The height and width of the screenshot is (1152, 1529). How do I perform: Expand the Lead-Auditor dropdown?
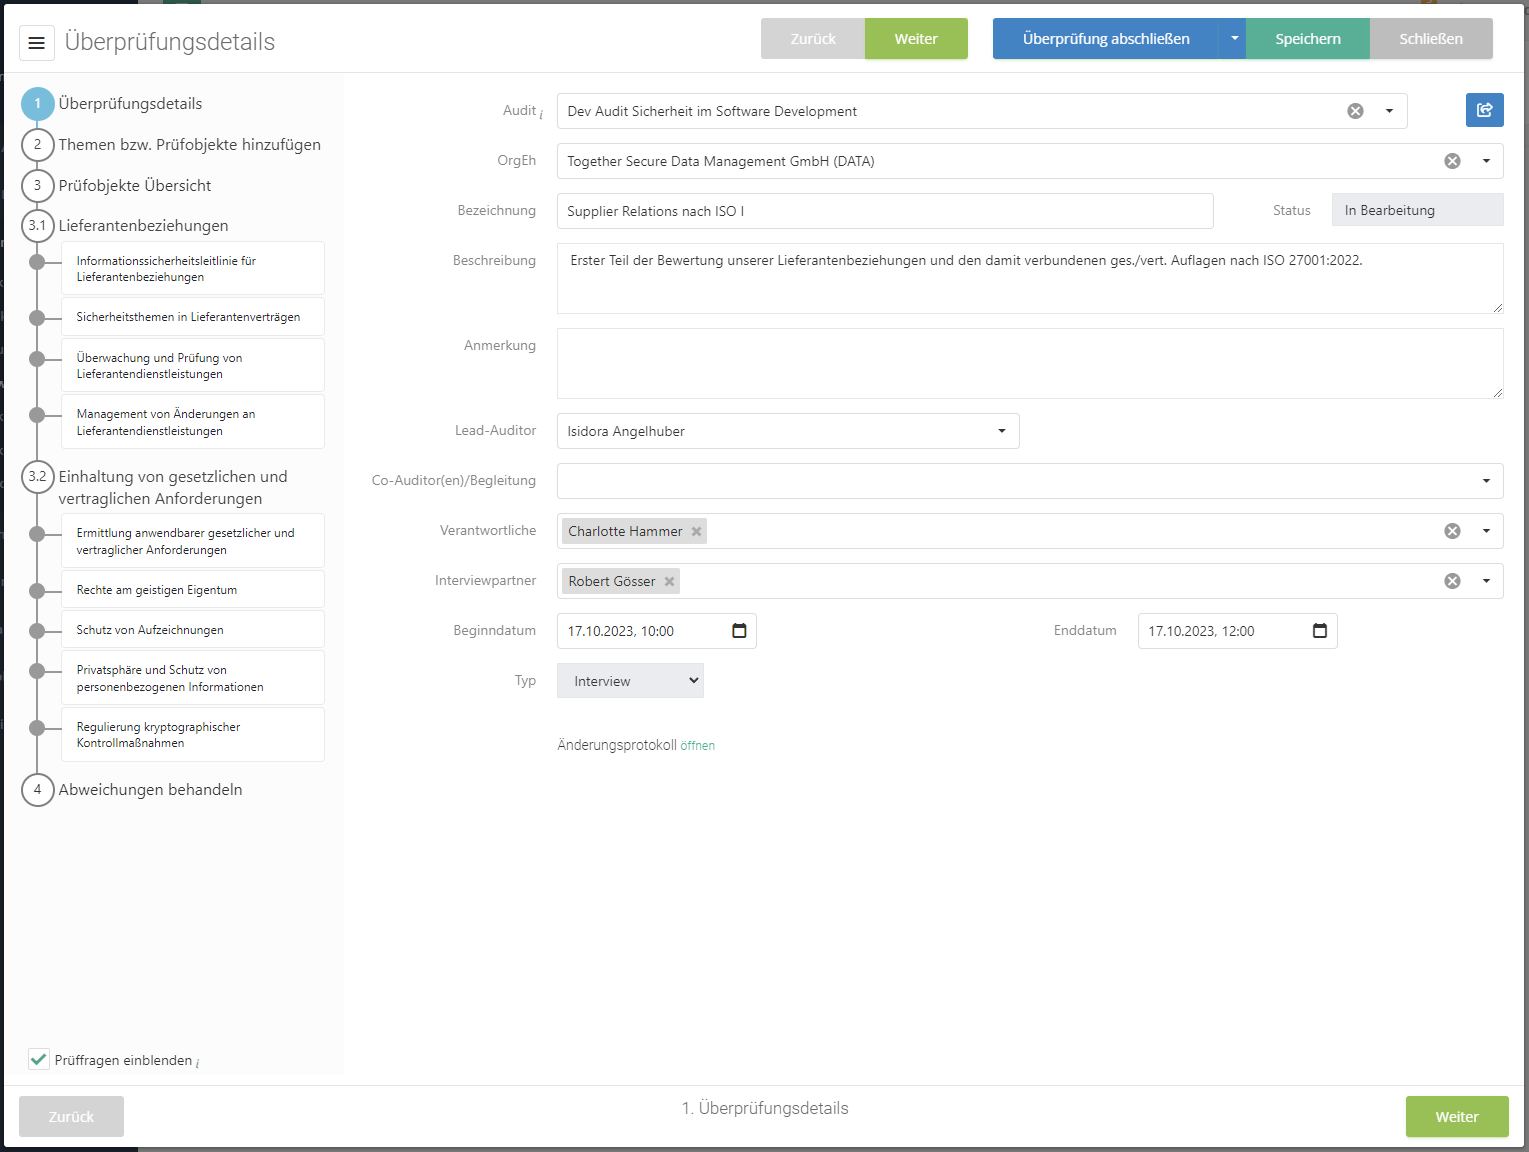point(1001,431)
